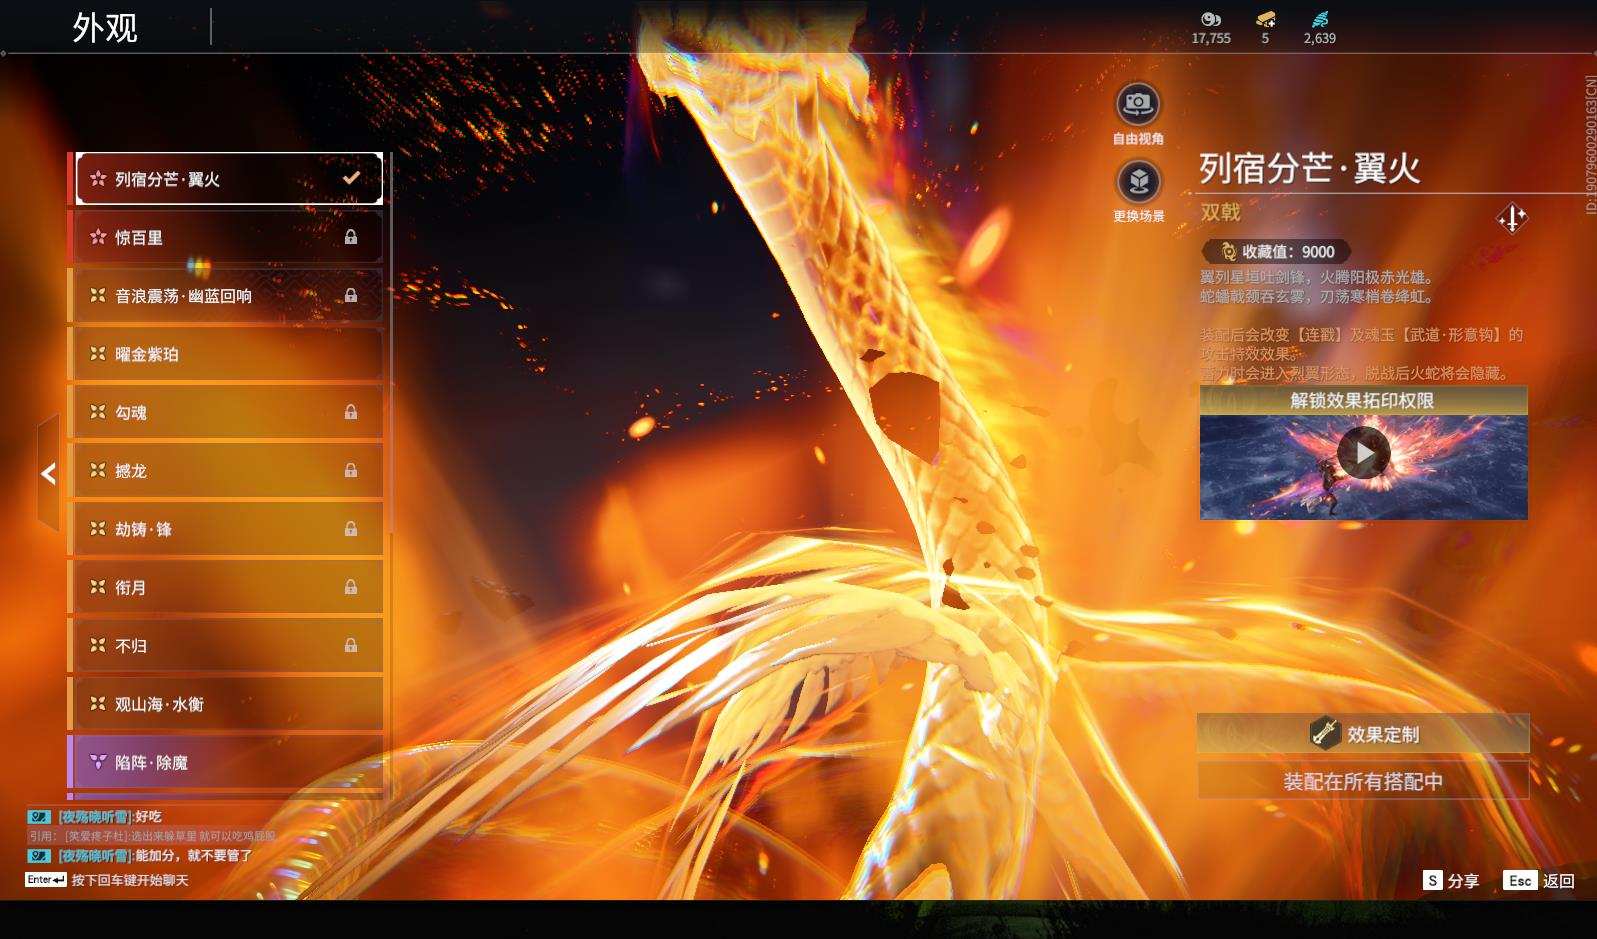Play the skin effect preview video
The height and width of the screenshot is (939, 1597).
(x=1364, y=454)
